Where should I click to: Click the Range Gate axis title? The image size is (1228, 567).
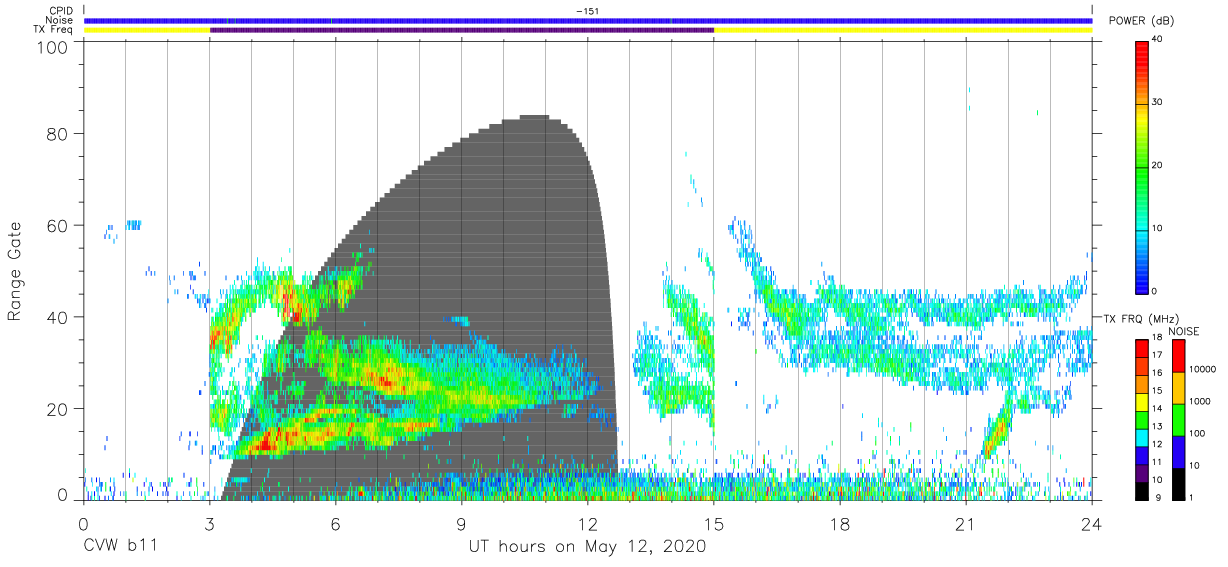pyautogui.click(x=16, y=272)
